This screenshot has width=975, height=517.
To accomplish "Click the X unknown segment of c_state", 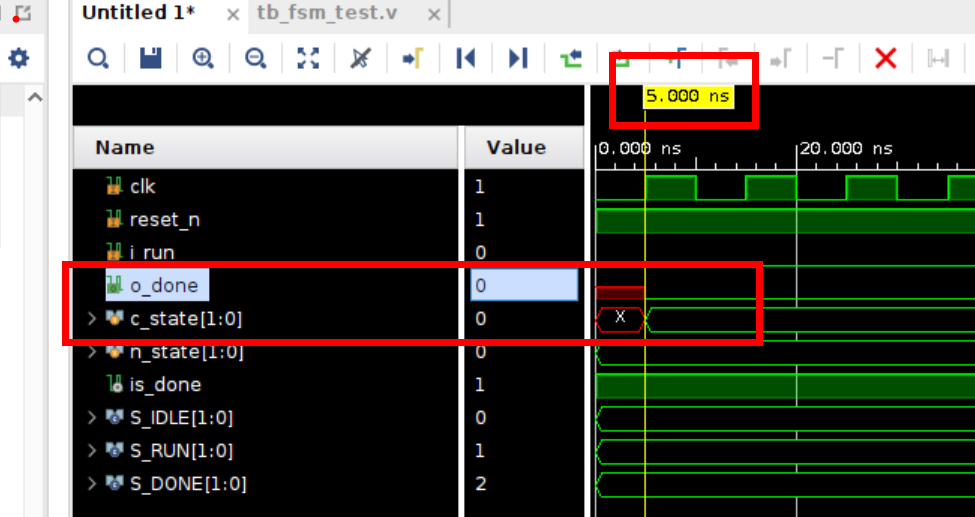I will [620, 319].
